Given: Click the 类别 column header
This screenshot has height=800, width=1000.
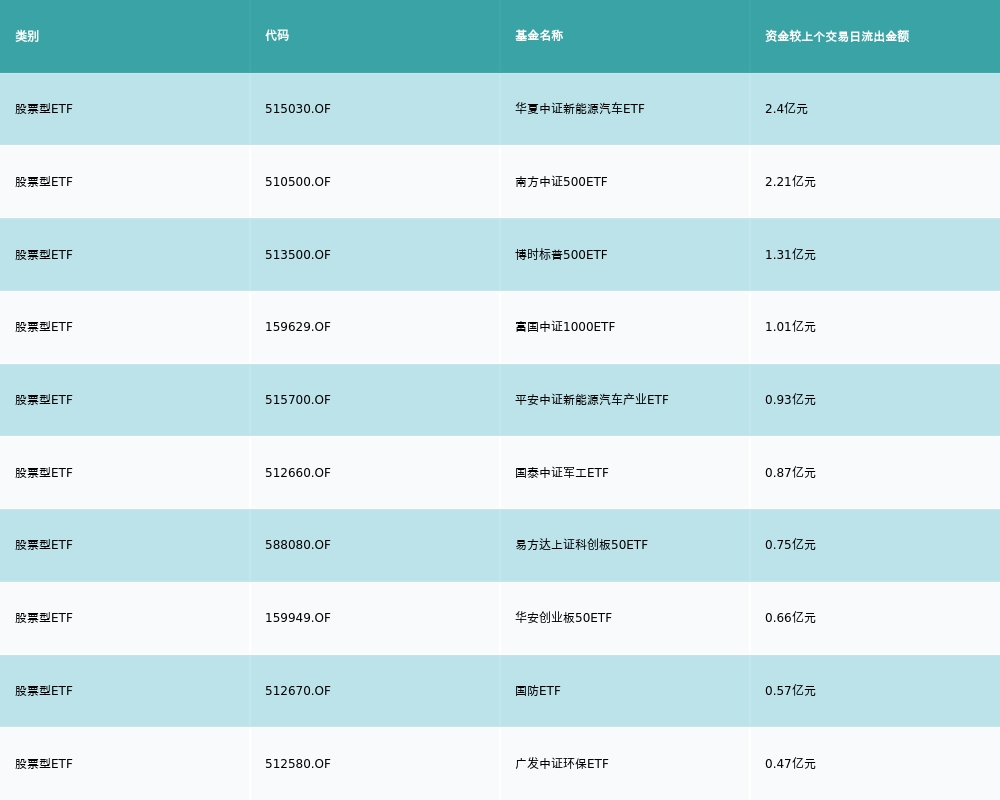Looking at the screenshot, I should click(27, 36).
